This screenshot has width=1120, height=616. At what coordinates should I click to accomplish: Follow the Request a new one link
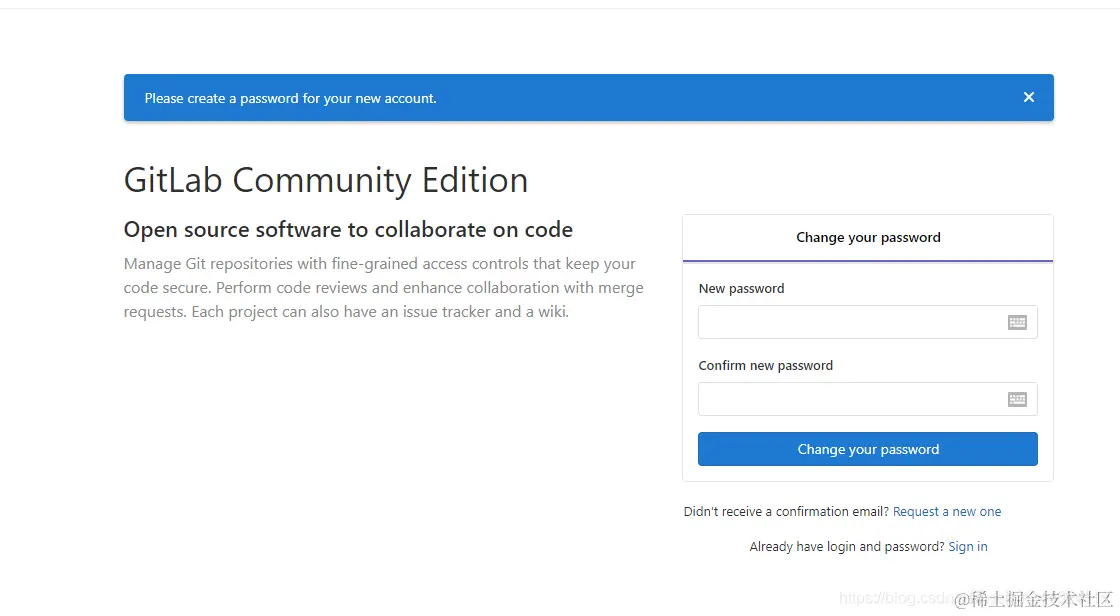click(x=946, y=512)
